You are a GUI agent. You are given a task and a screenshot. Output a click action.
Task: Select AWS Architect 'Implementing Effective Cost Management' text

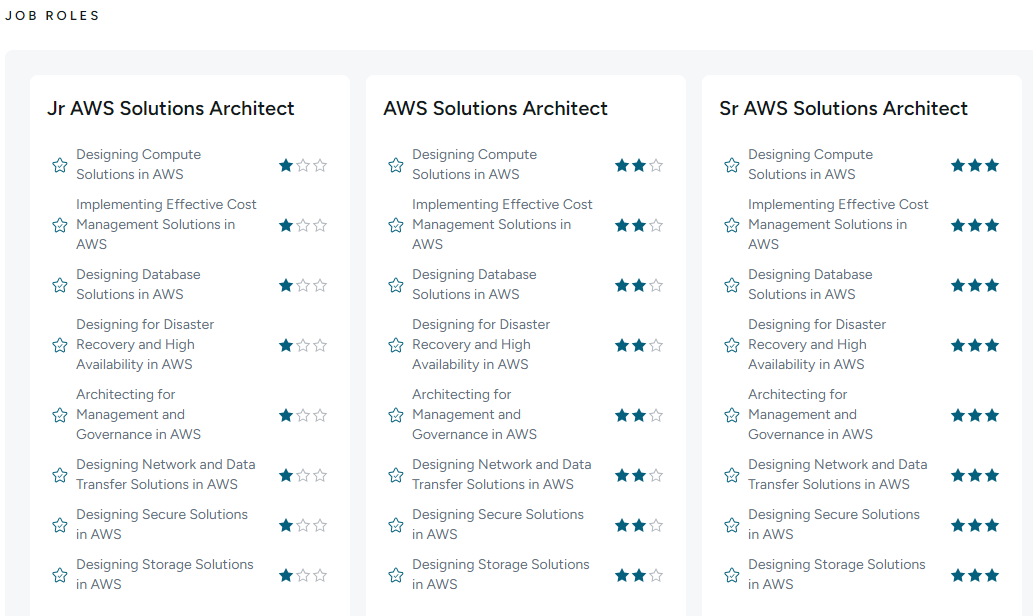(502, 224)
